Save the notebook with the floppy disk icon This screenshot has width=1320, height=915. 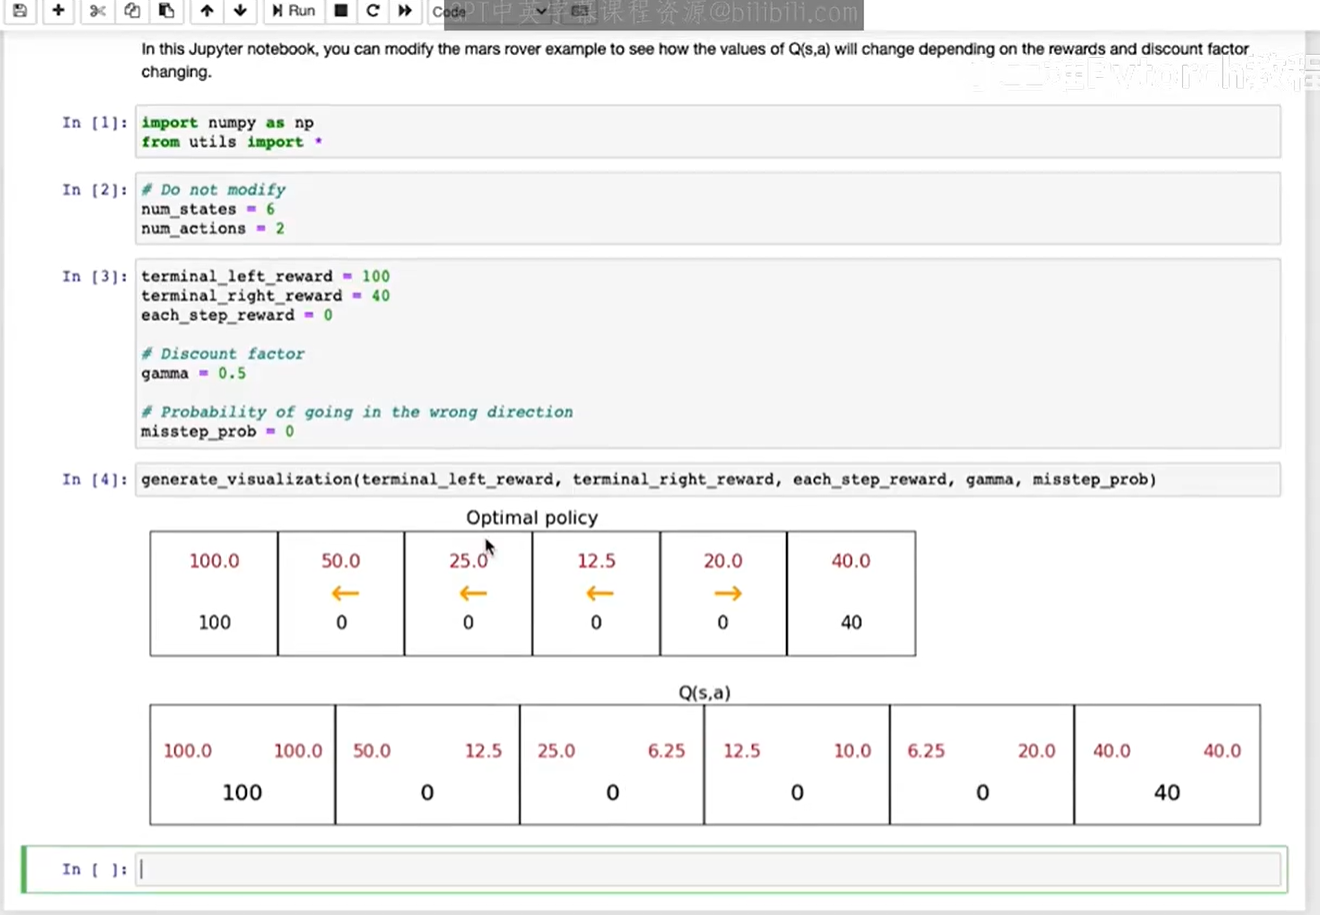pos(20,11)
